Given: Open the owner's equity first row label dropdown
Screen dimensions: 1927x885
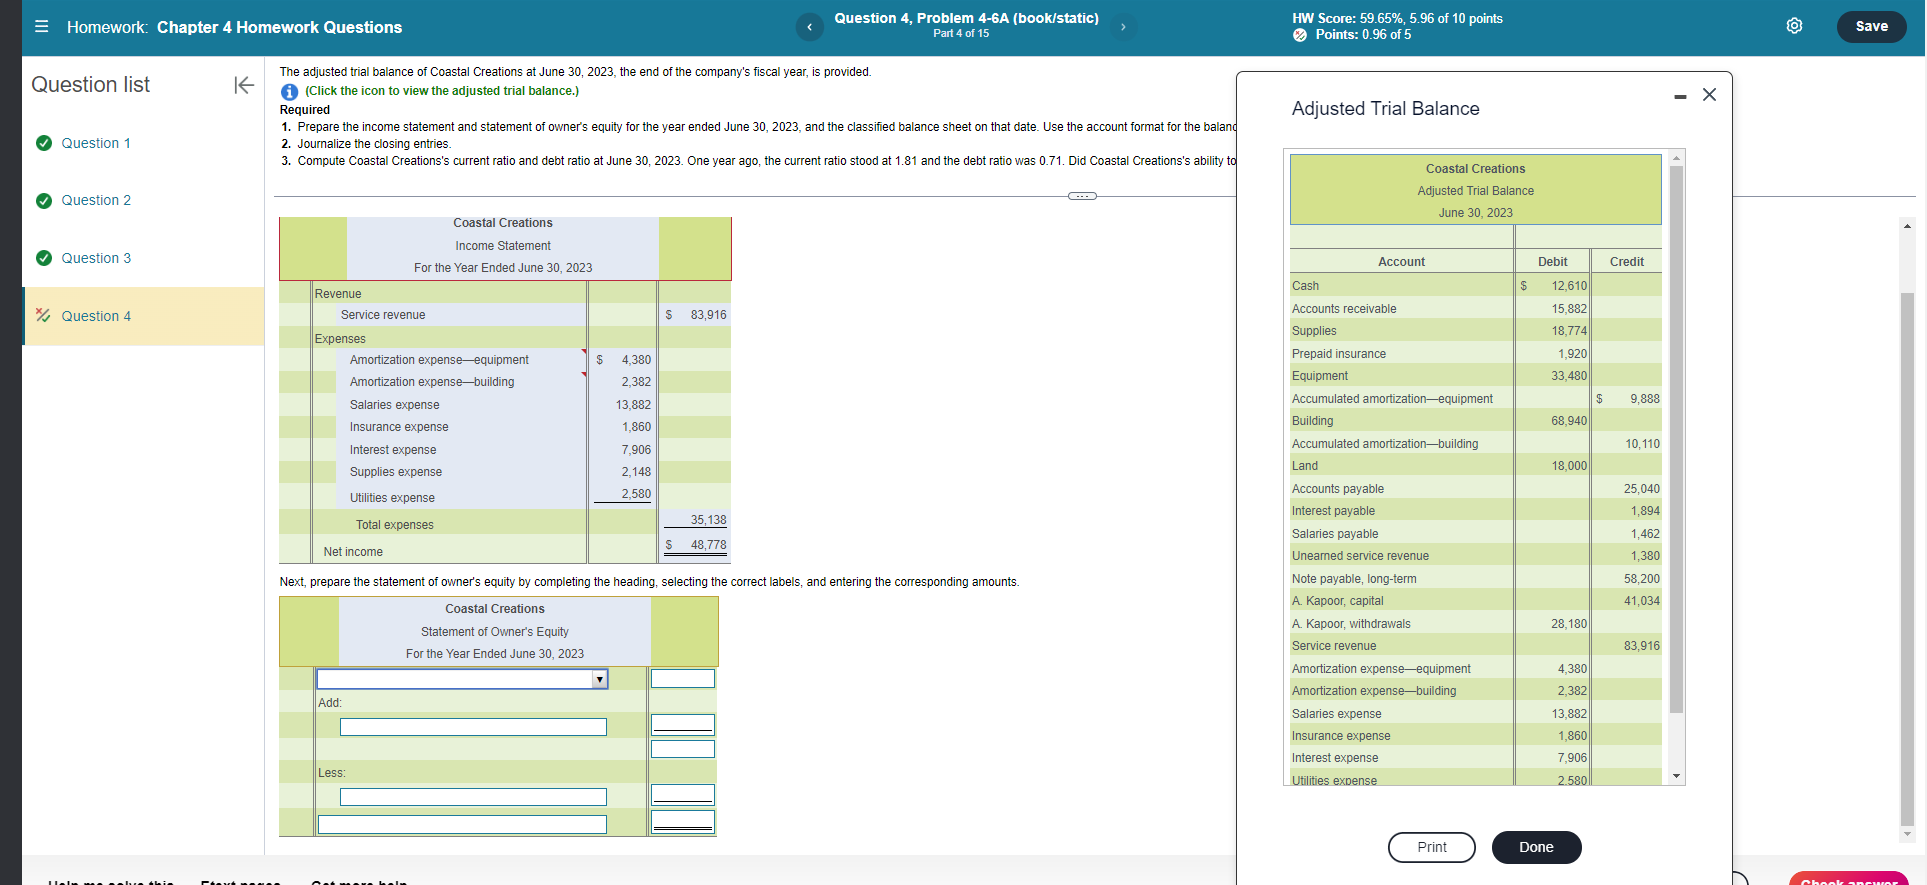Looking at the screenshot, I should (462, 679).
